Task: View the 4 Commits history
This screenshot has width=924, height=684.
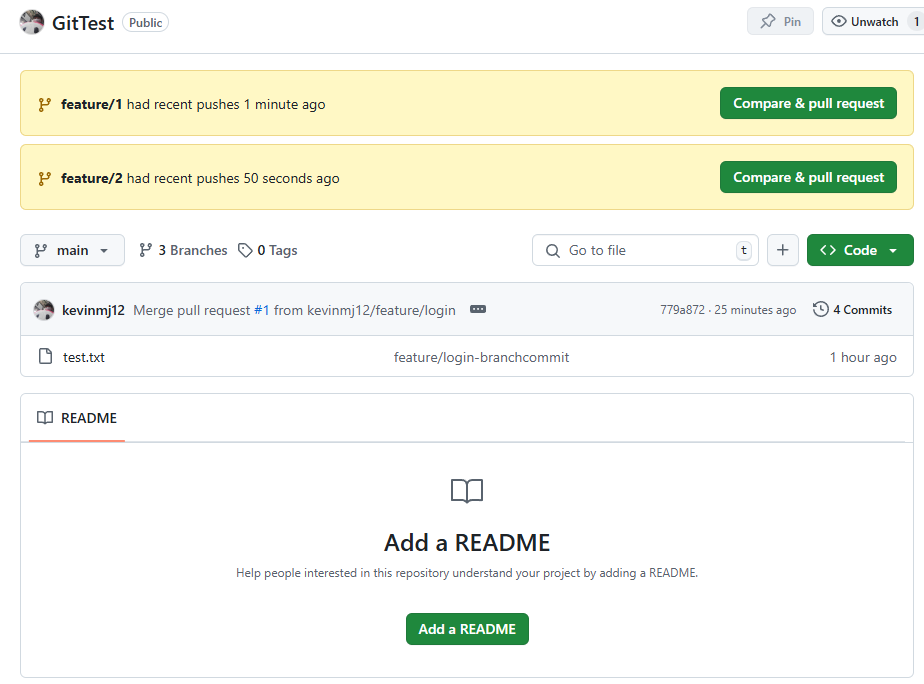Action: pos(853,310)
